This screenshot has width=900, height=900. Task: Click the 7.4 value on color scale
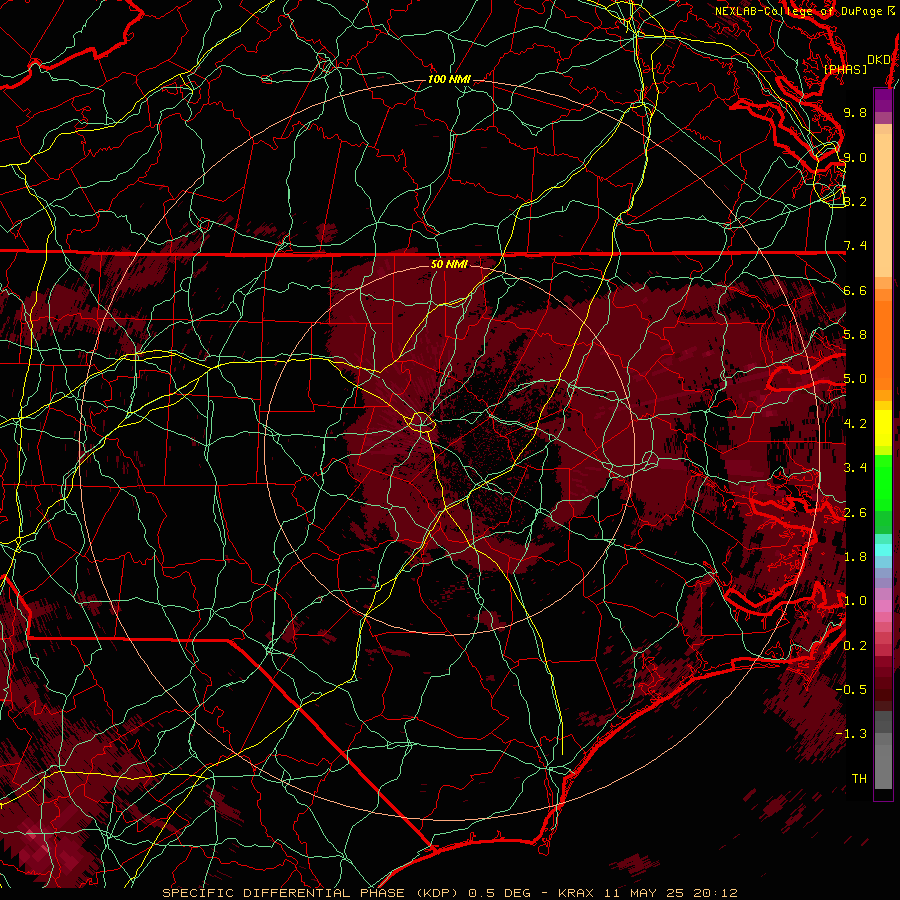(x=855, y=246)
